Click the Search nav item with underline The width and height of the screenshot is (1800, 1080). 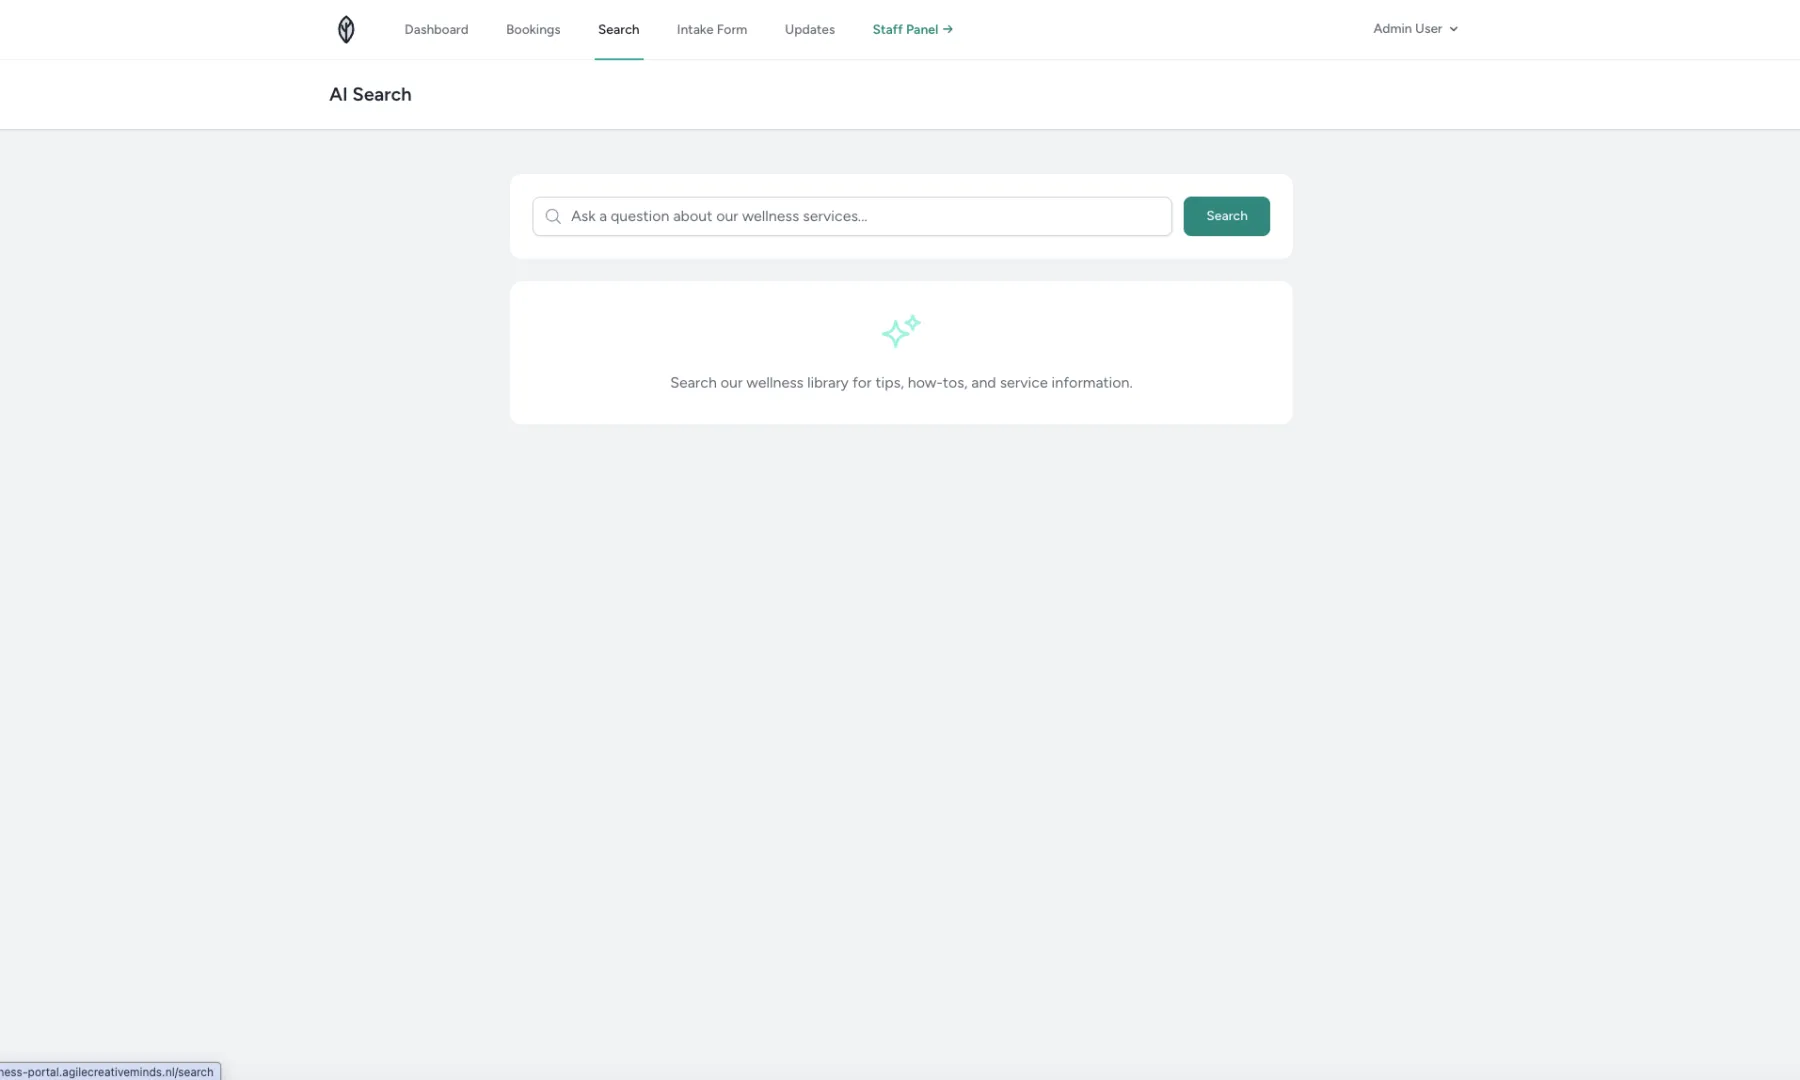point(618,29)
